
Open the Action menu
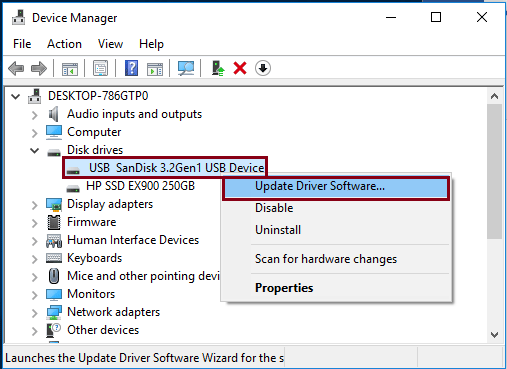(64, 44)
